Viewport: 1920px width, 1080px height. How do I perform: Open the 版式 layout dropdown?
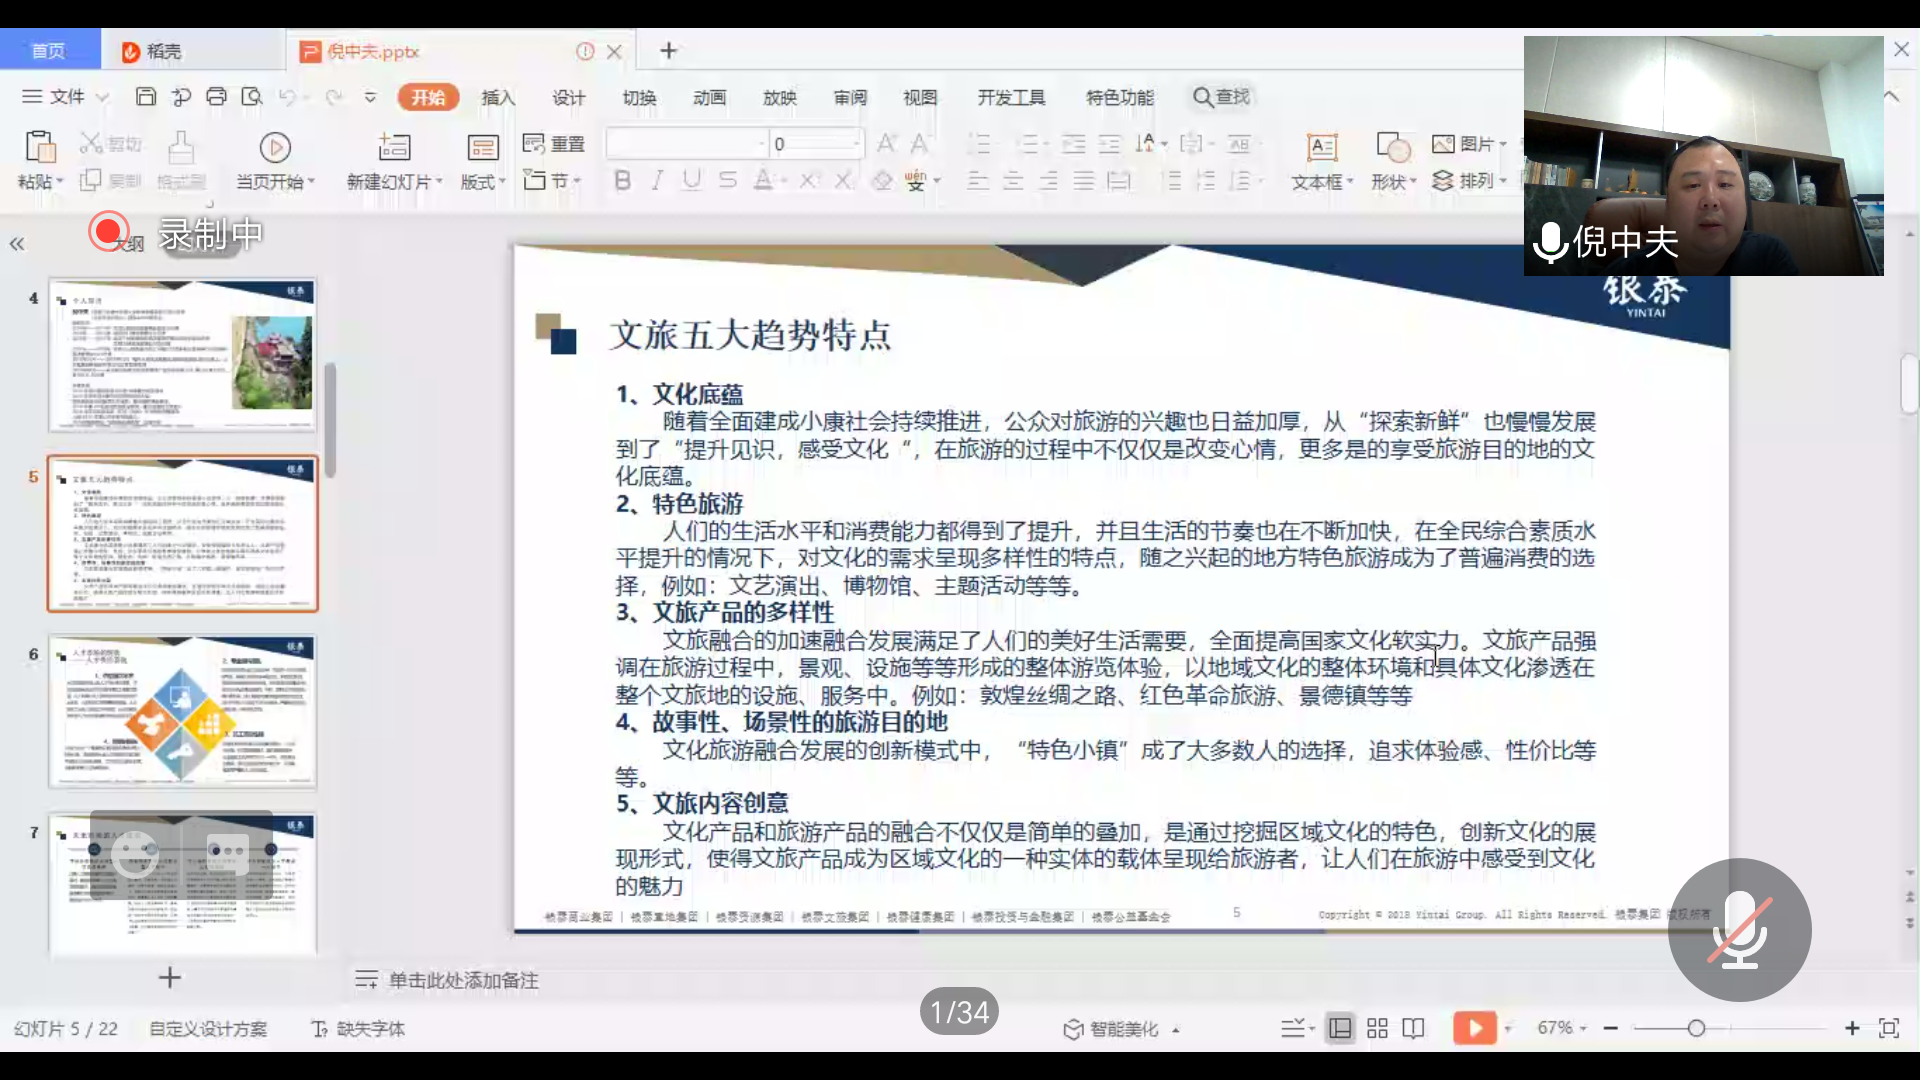483,182
